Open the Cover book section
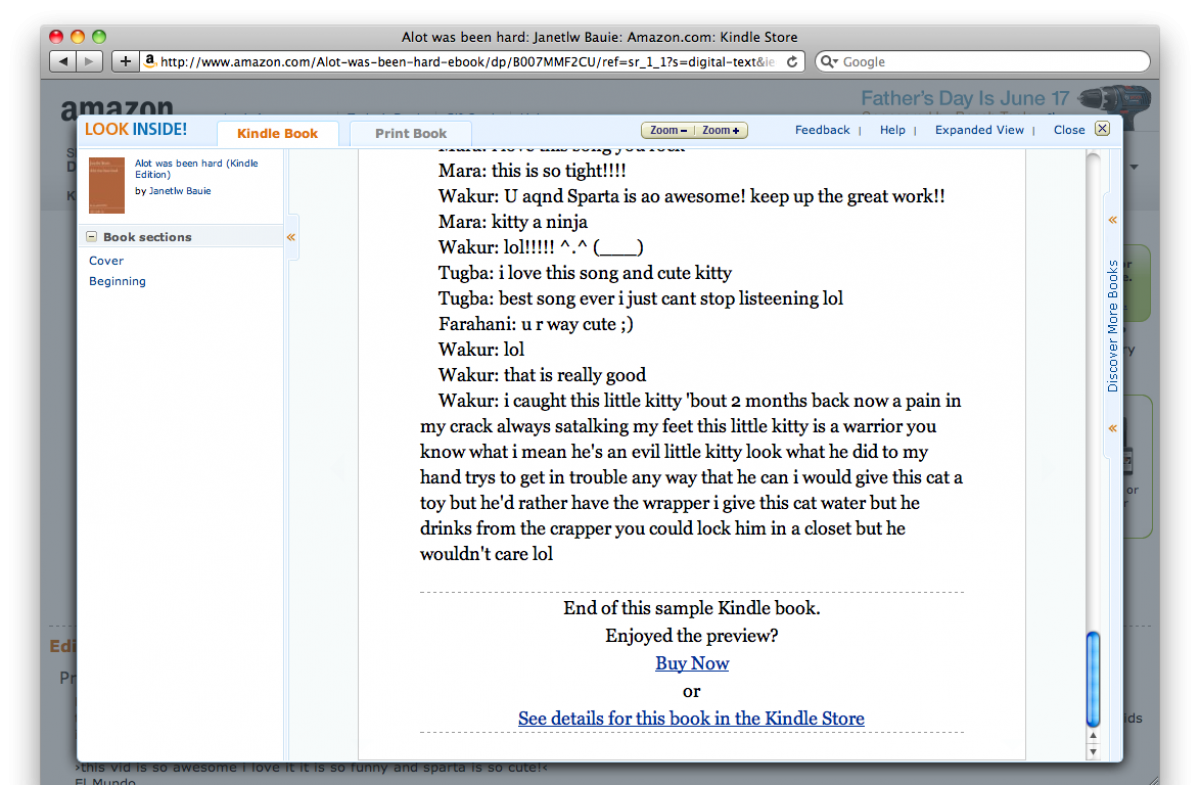The width and height of the screenshot is (1200, 785). tap(106, 261)
